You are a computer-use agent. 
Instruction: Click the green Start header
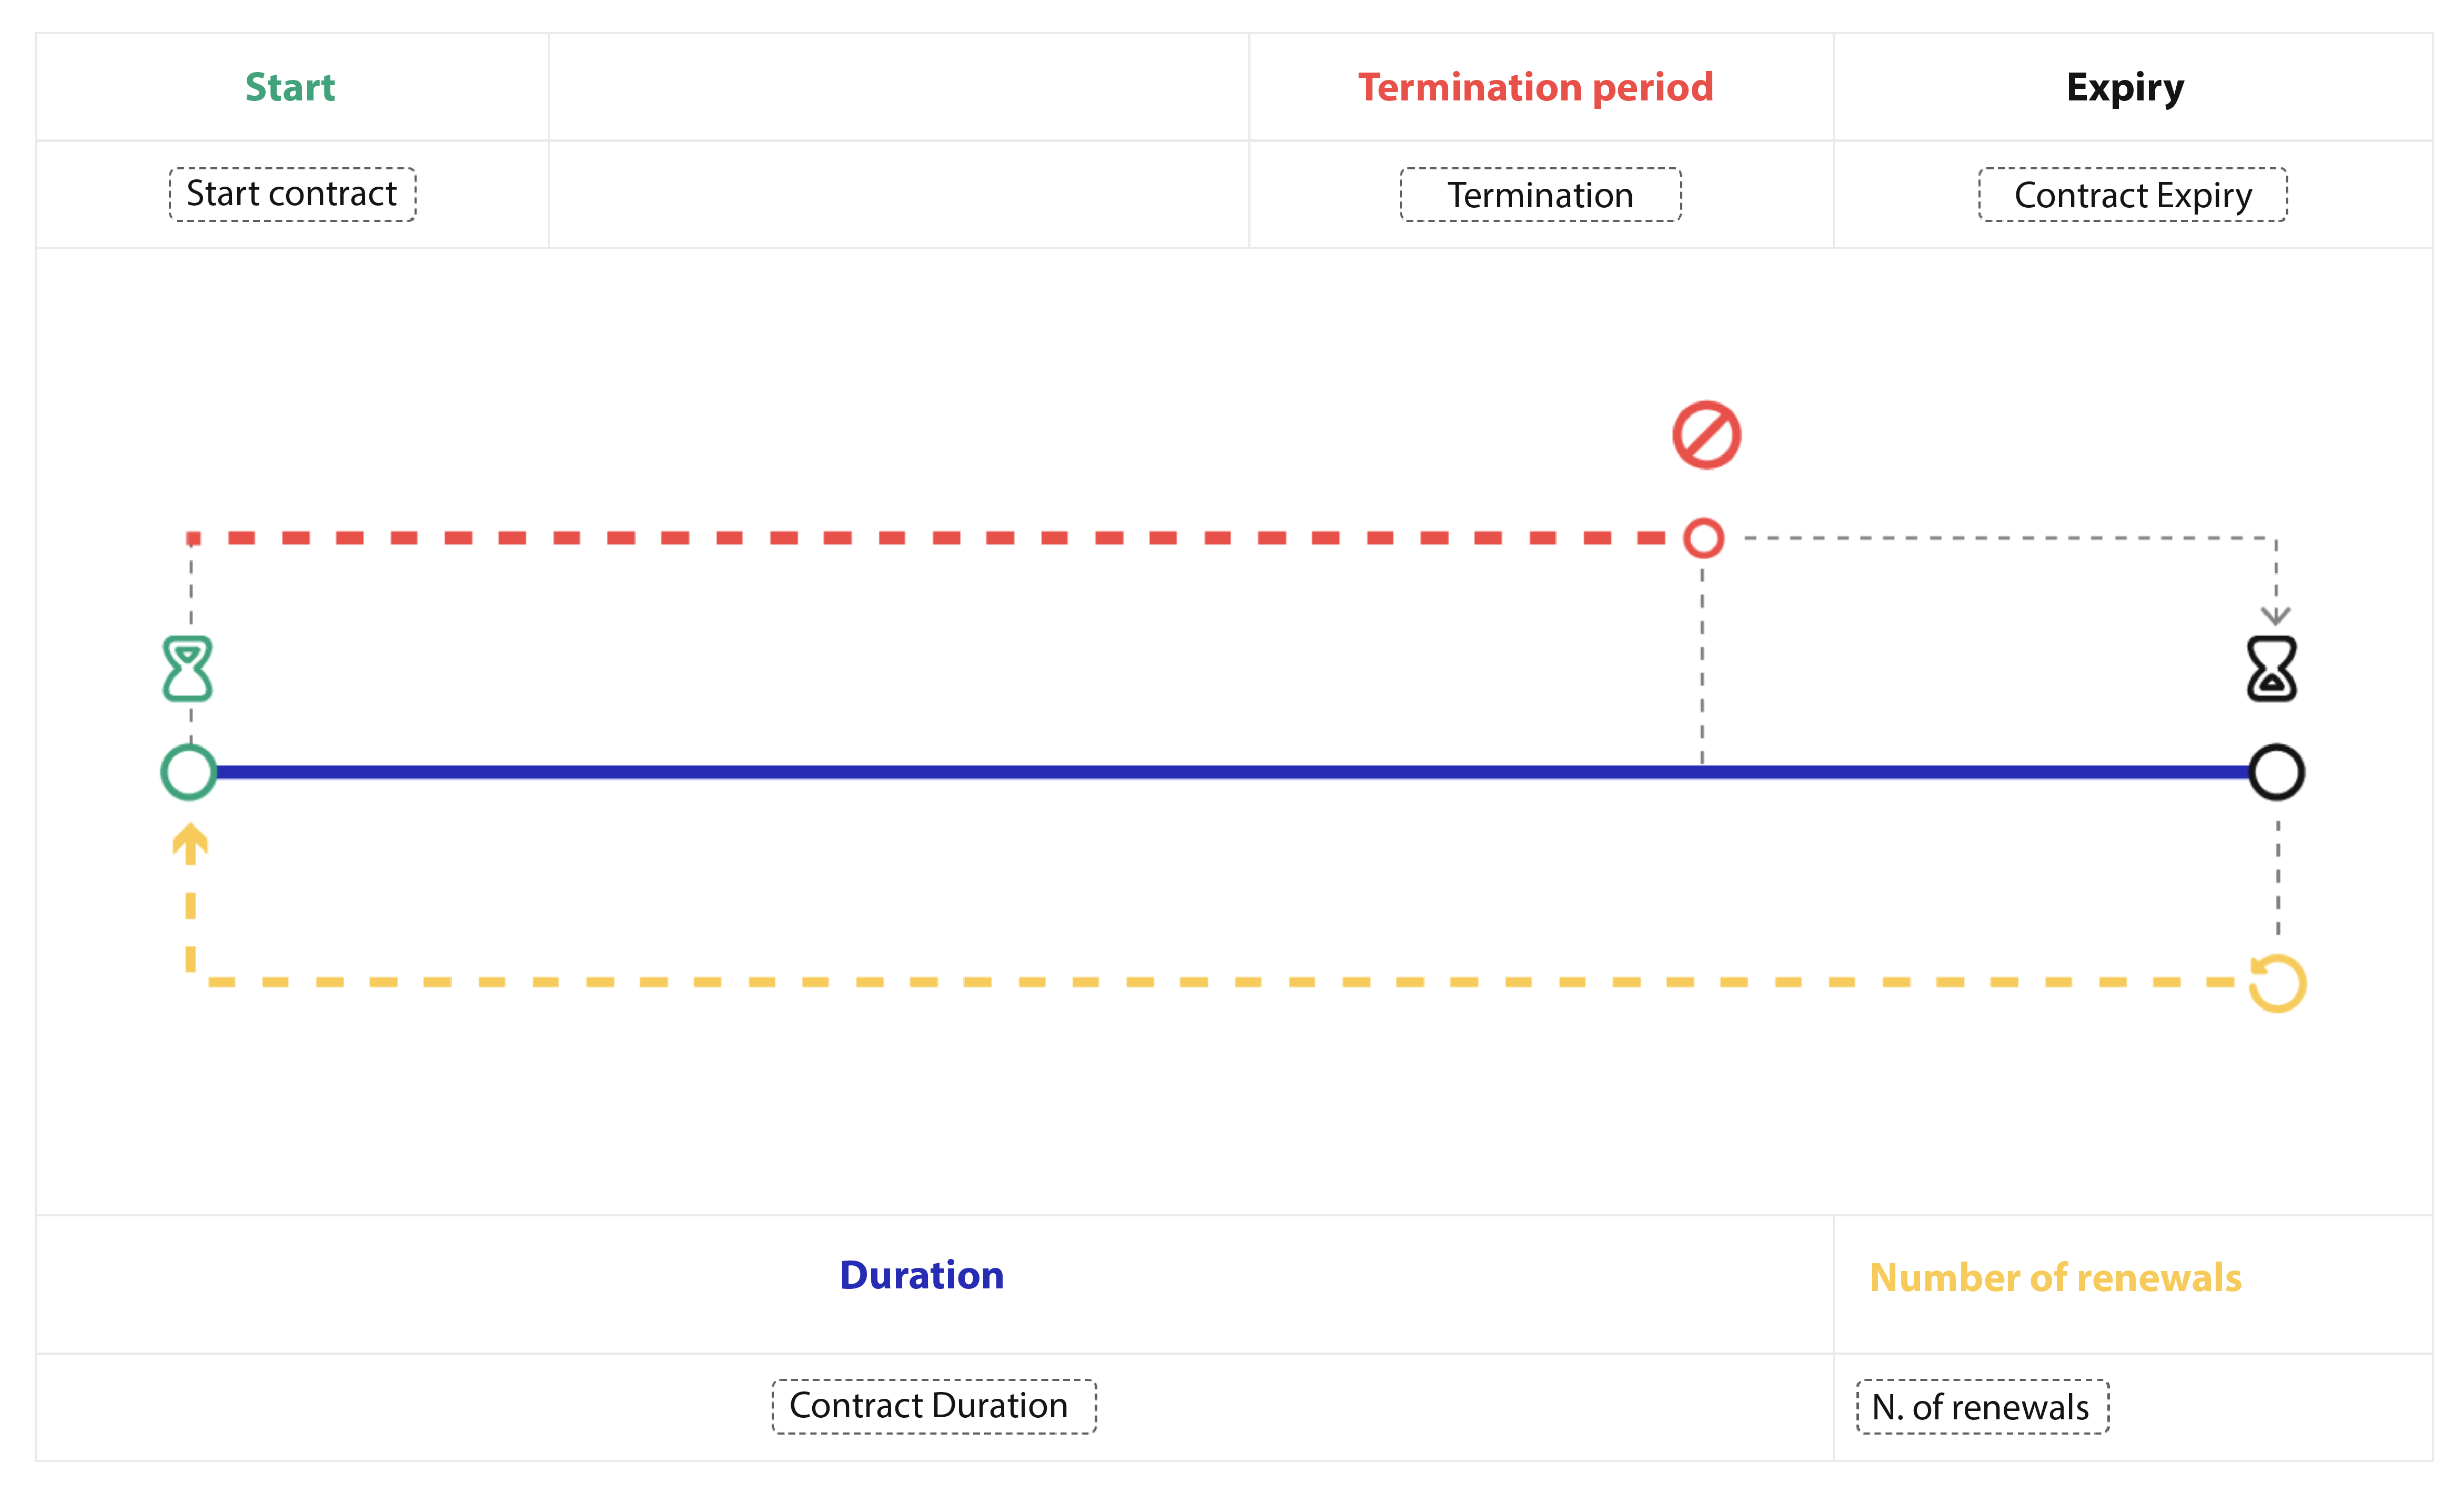click(290, 87)
